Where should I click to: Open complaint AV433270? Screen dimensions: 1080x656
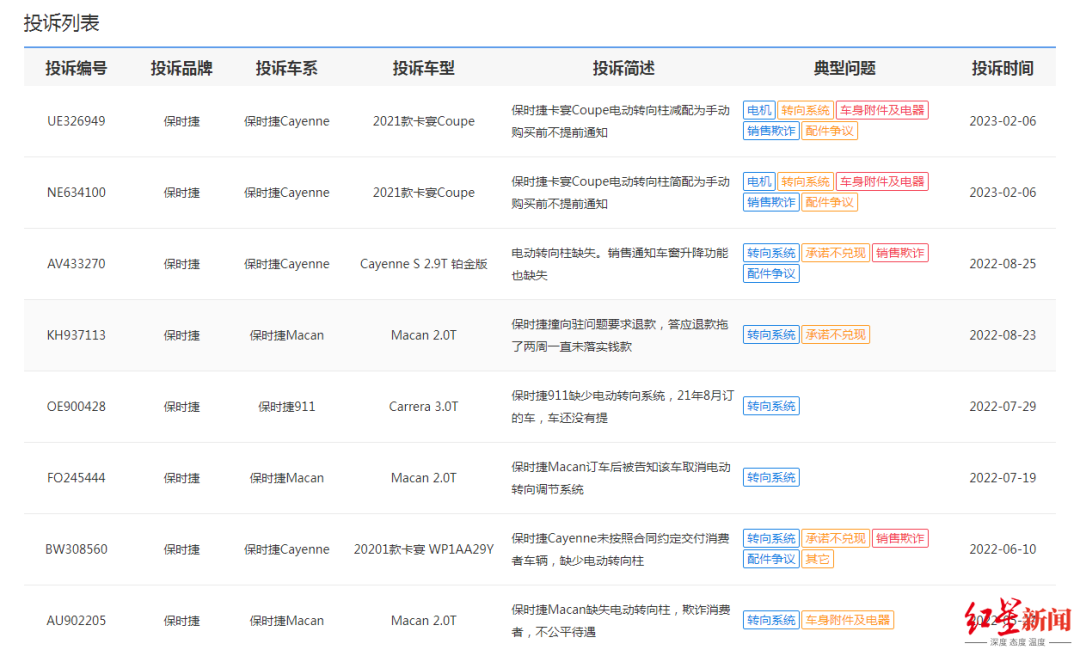point(76,264)
